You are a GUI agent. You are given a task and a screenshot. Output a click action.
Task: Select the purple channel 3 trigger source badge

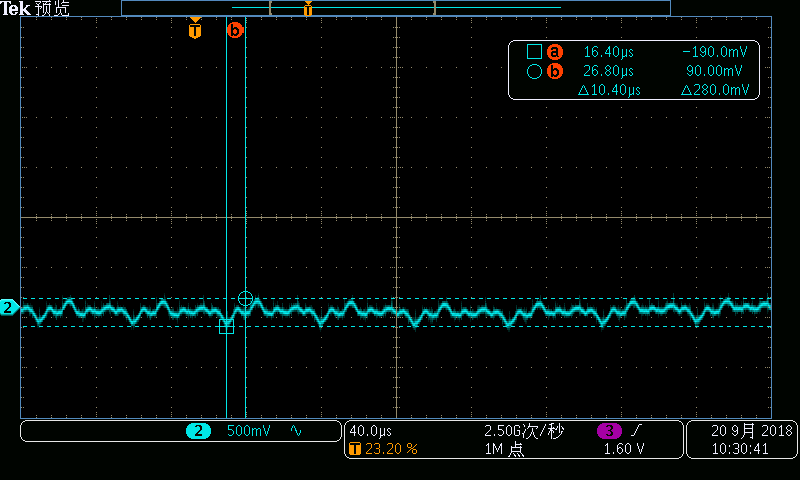tap(609, 431)
